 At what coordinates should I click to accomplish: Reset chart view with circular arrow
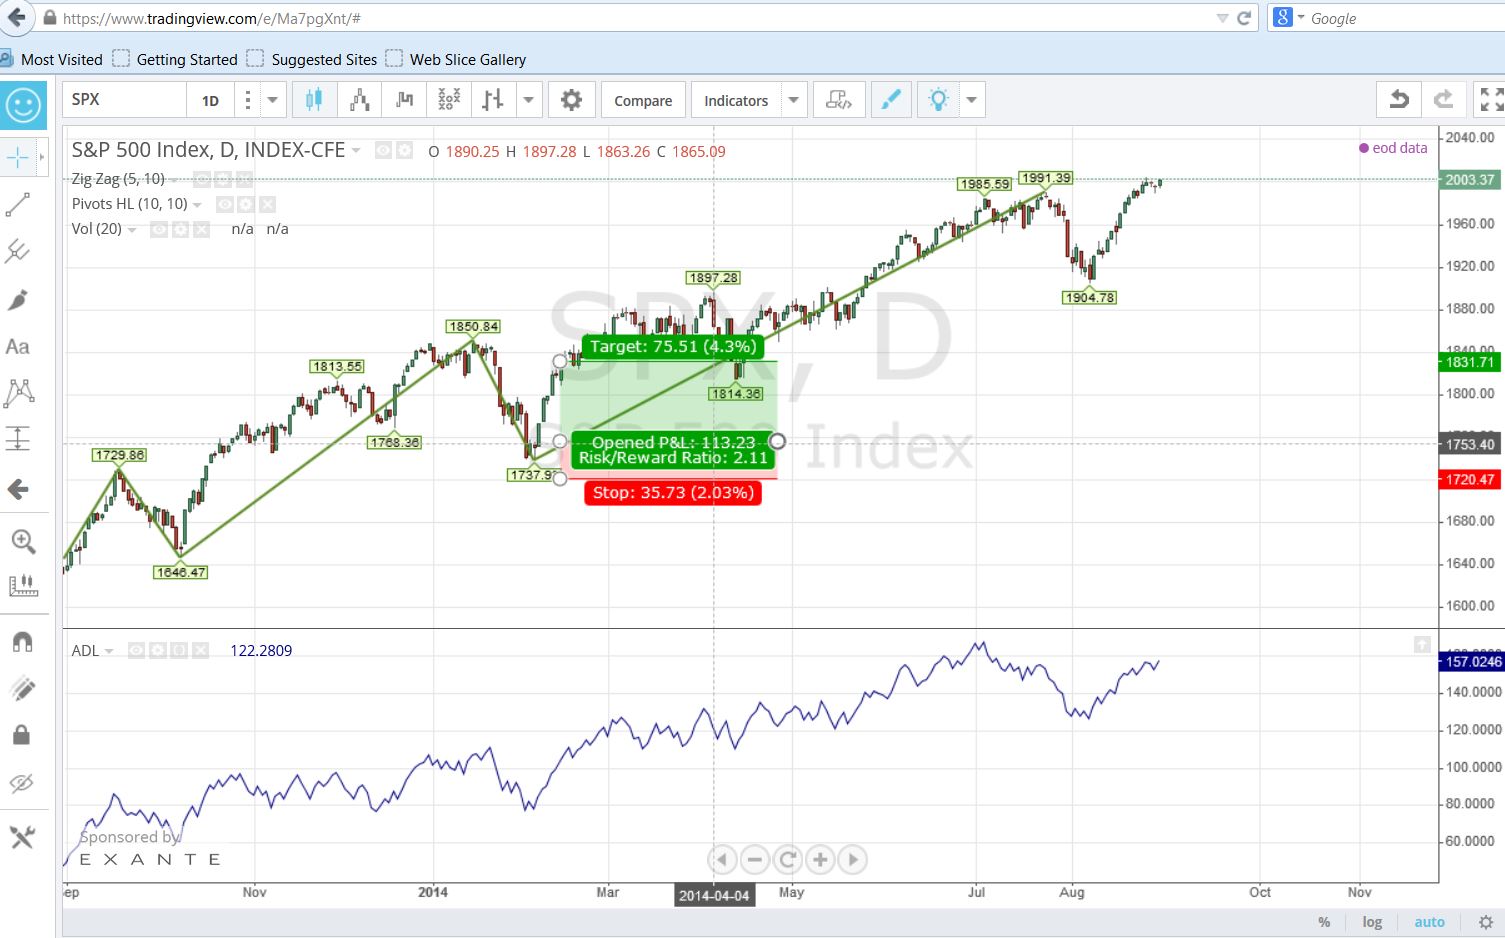787,859
